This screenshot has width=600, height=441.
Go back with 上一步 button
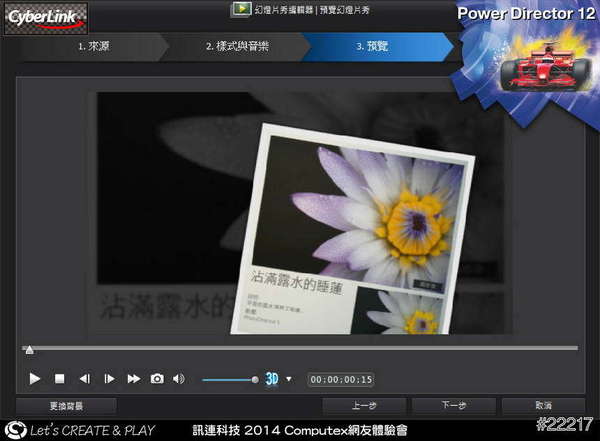364,405
